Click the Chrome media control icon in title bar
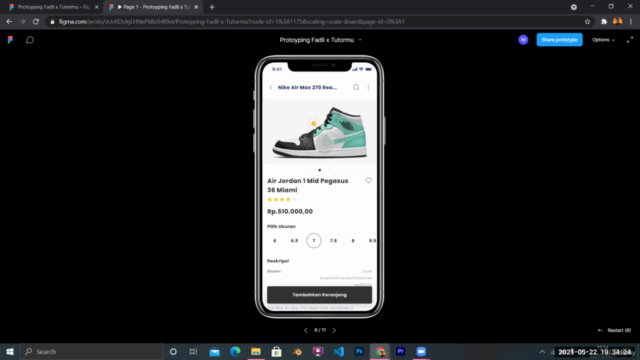640x360 pixels. pyautogui.click(x=574, y=7)
